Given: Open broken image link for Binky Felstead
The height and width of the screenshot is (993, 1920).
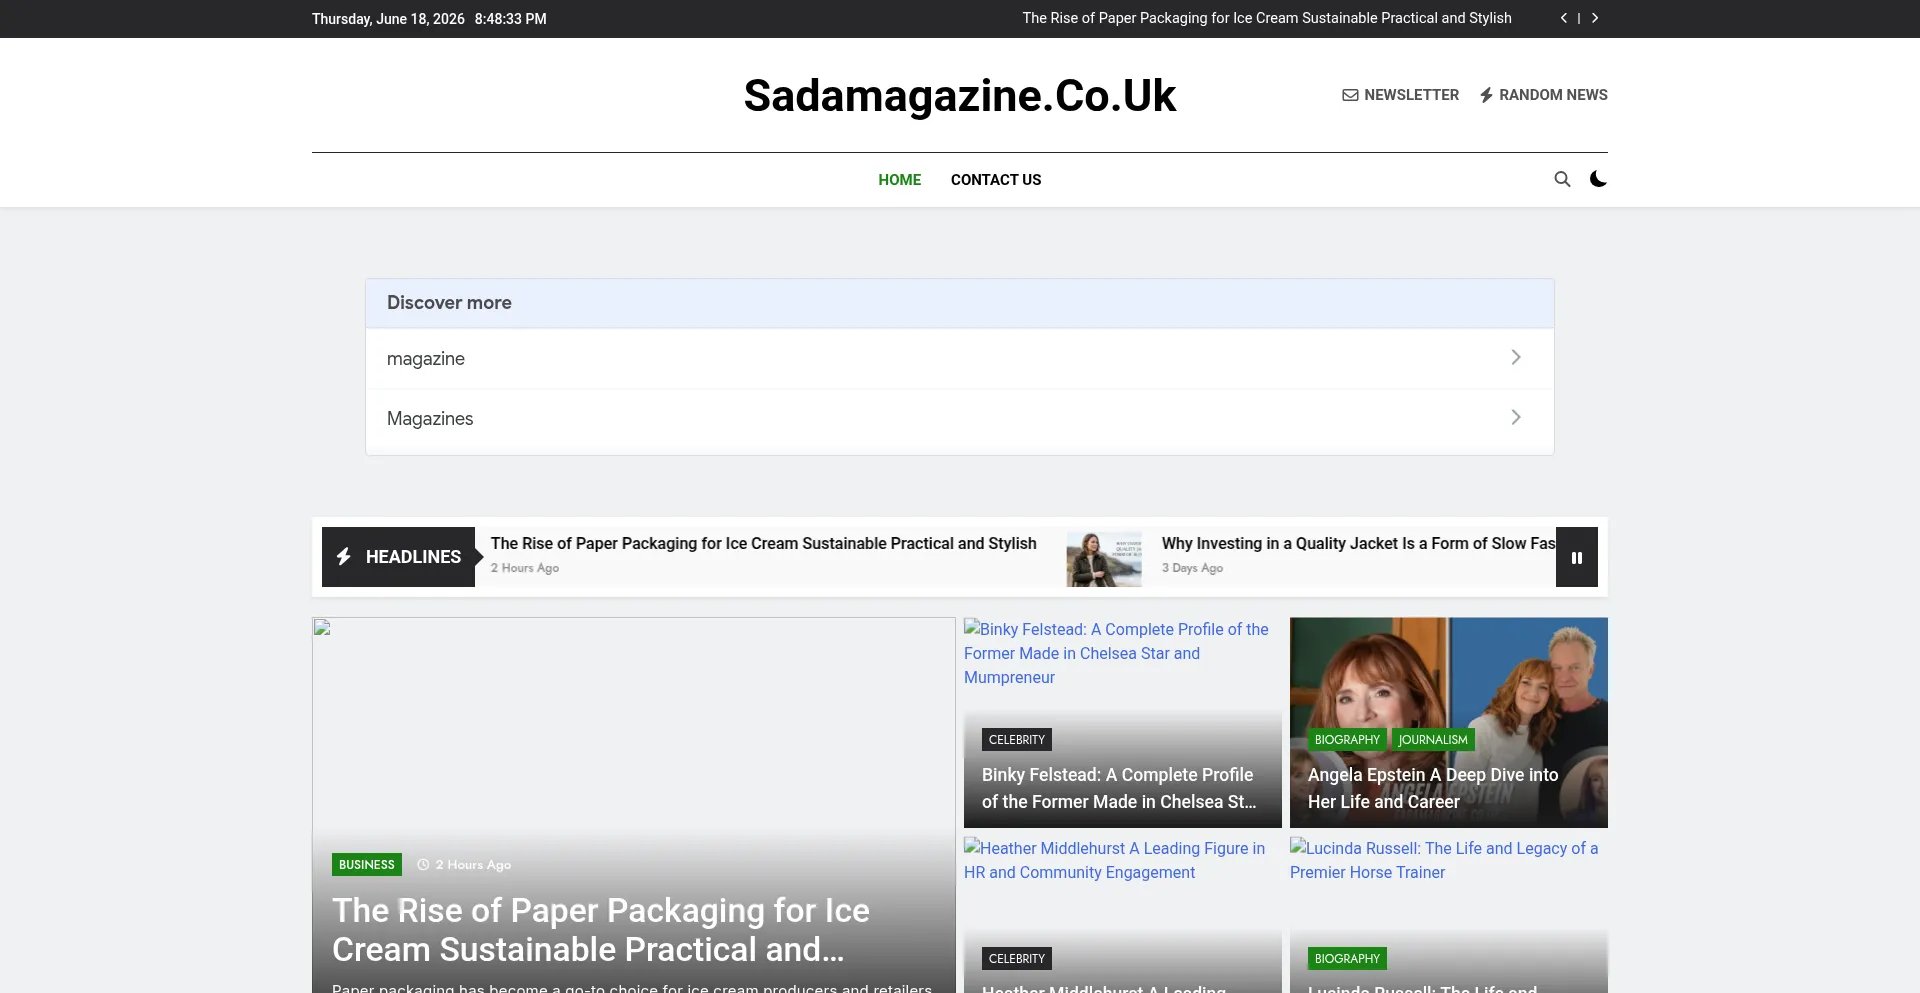Looking at the screenshot, I should click(x=1116, y=653).
